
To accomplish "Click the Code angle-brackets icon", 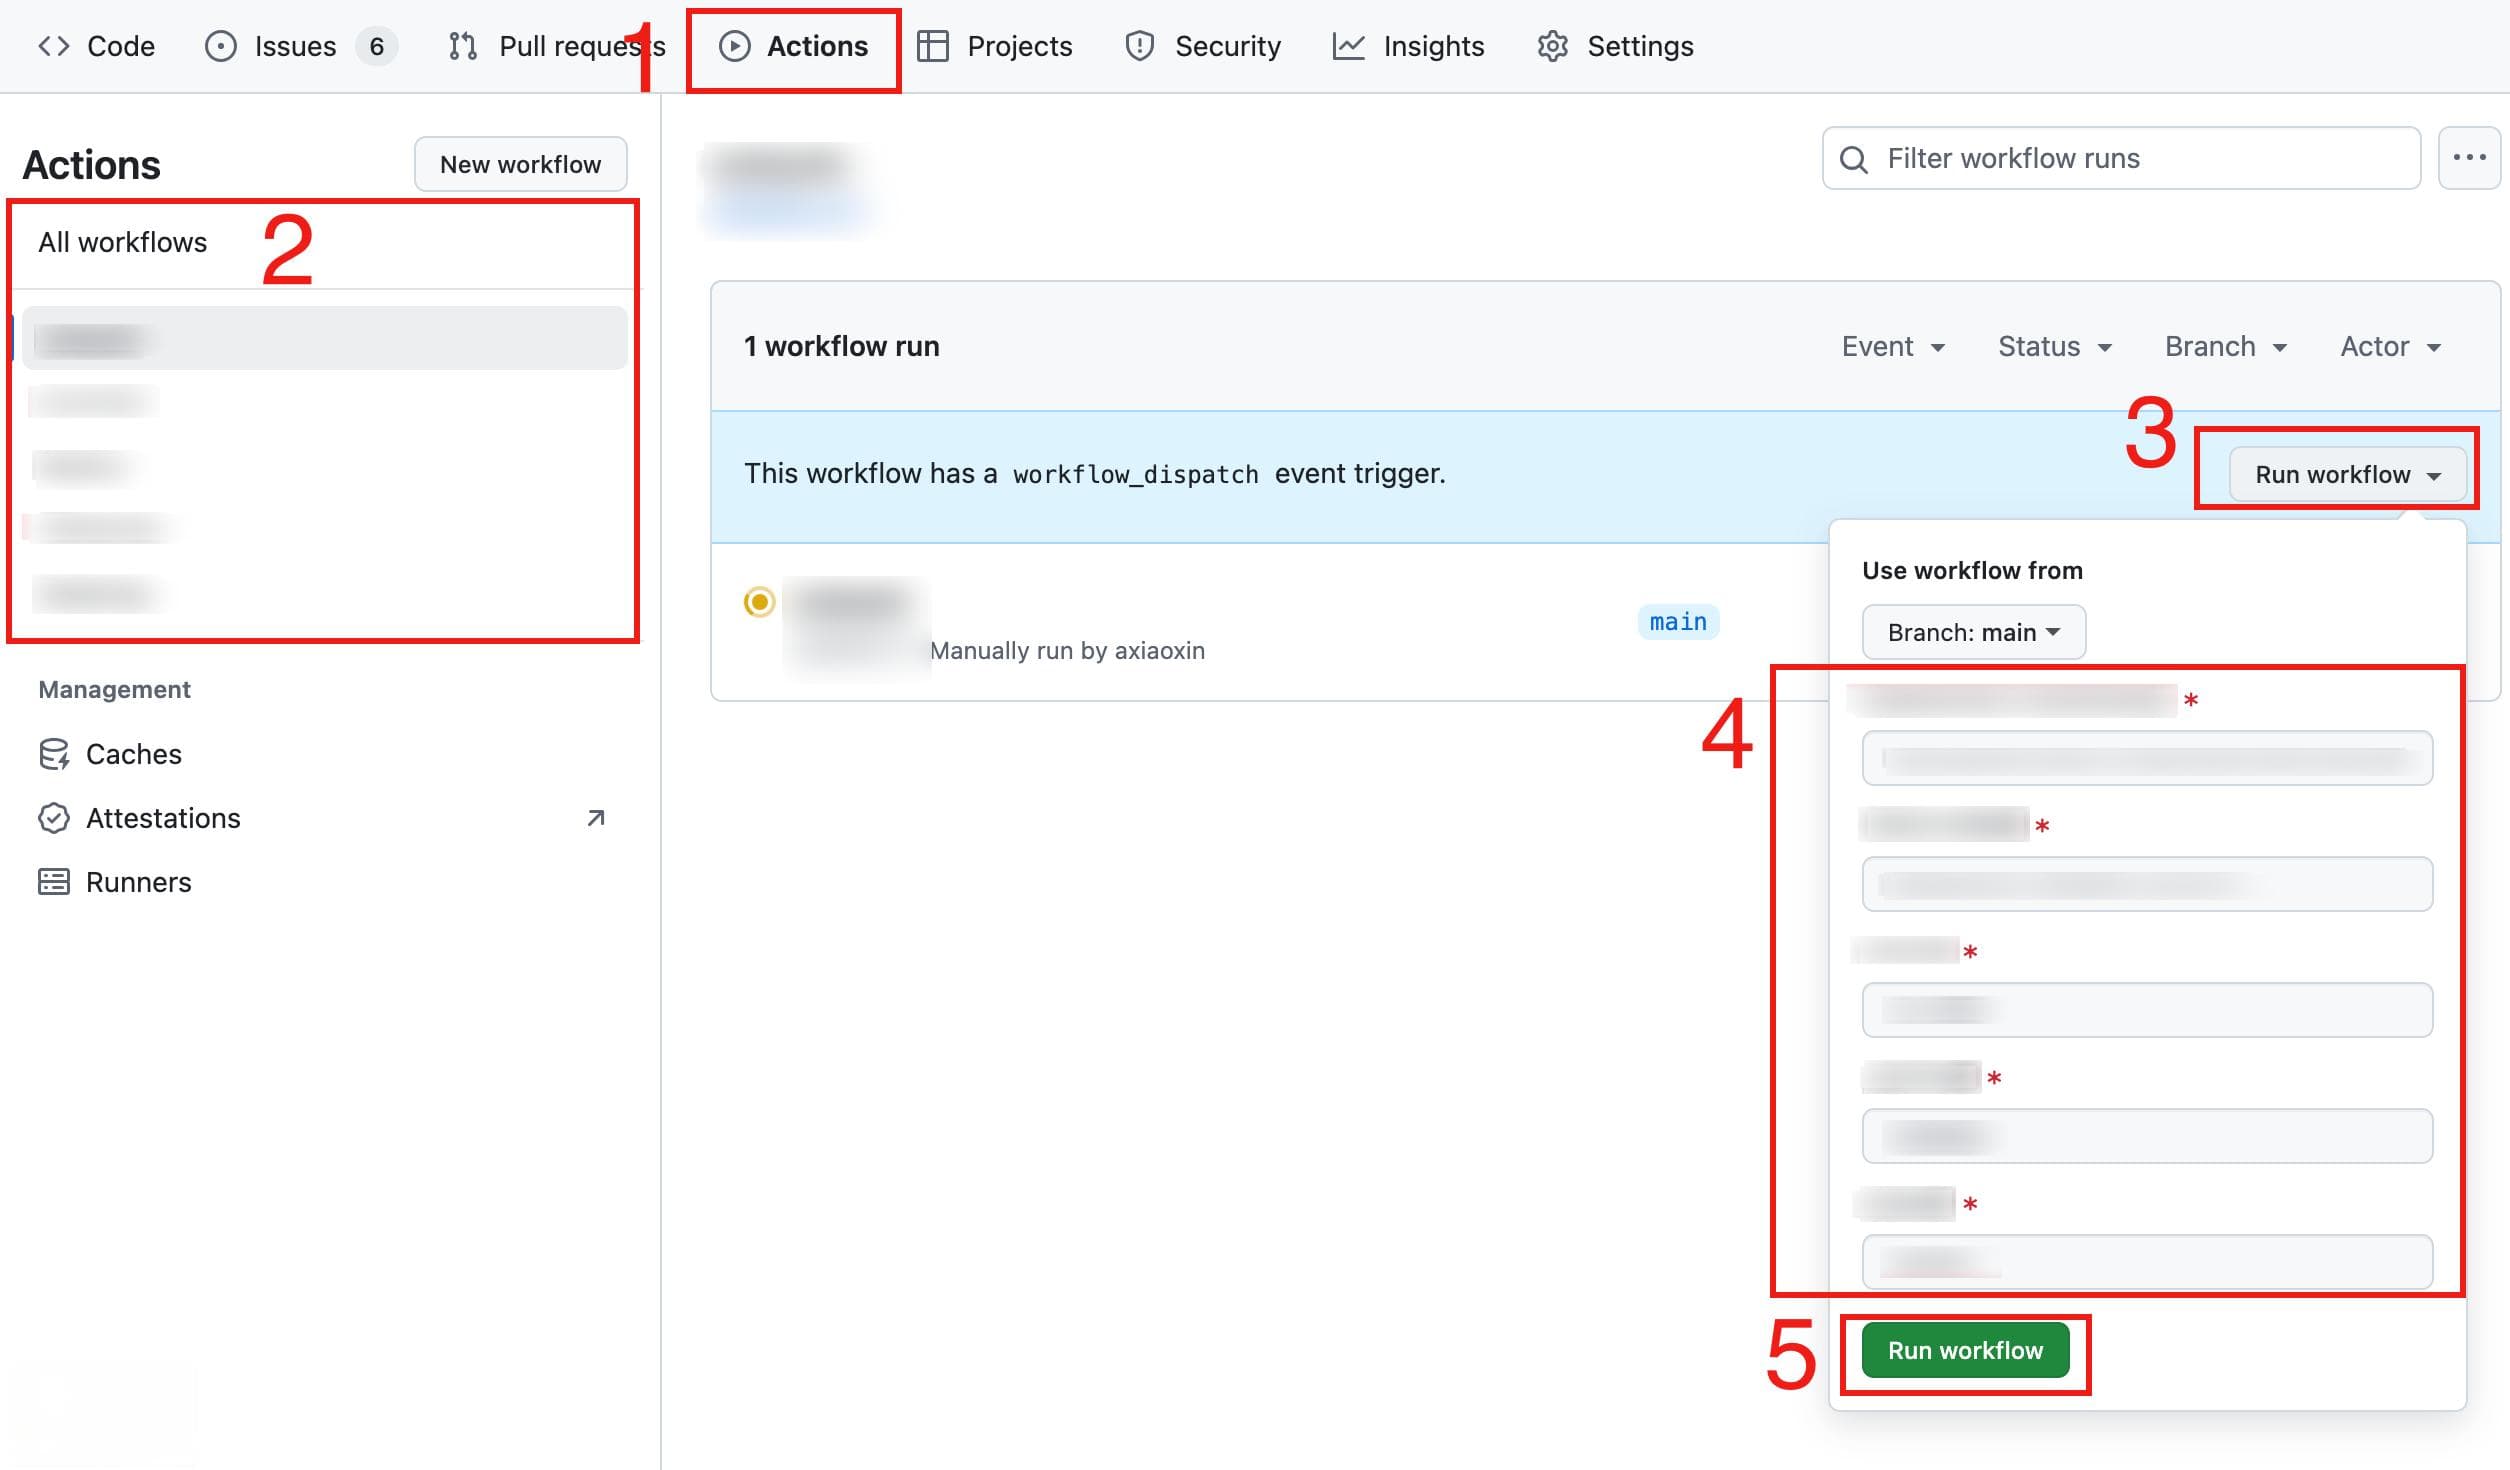I will [x=54, y=46].
